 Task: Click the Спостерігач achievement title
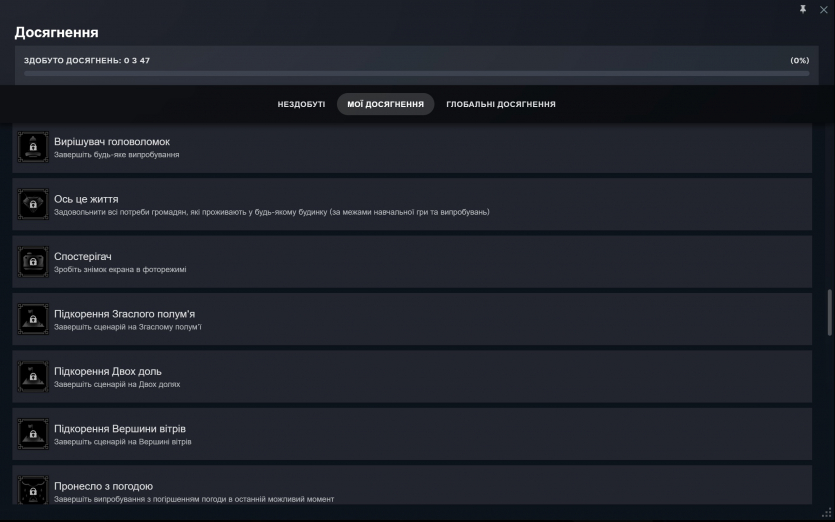(x=83, y=257)
